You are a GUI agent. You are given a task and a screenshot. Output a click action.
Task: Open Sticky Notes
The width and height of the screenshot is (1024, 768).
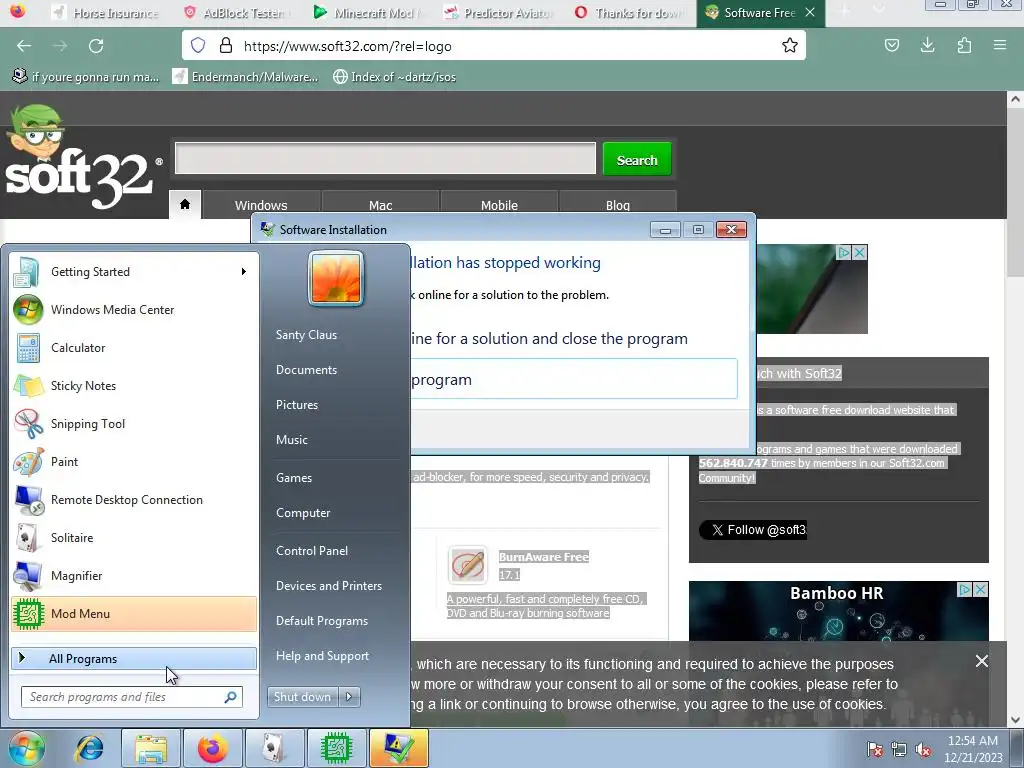(134, 385)
